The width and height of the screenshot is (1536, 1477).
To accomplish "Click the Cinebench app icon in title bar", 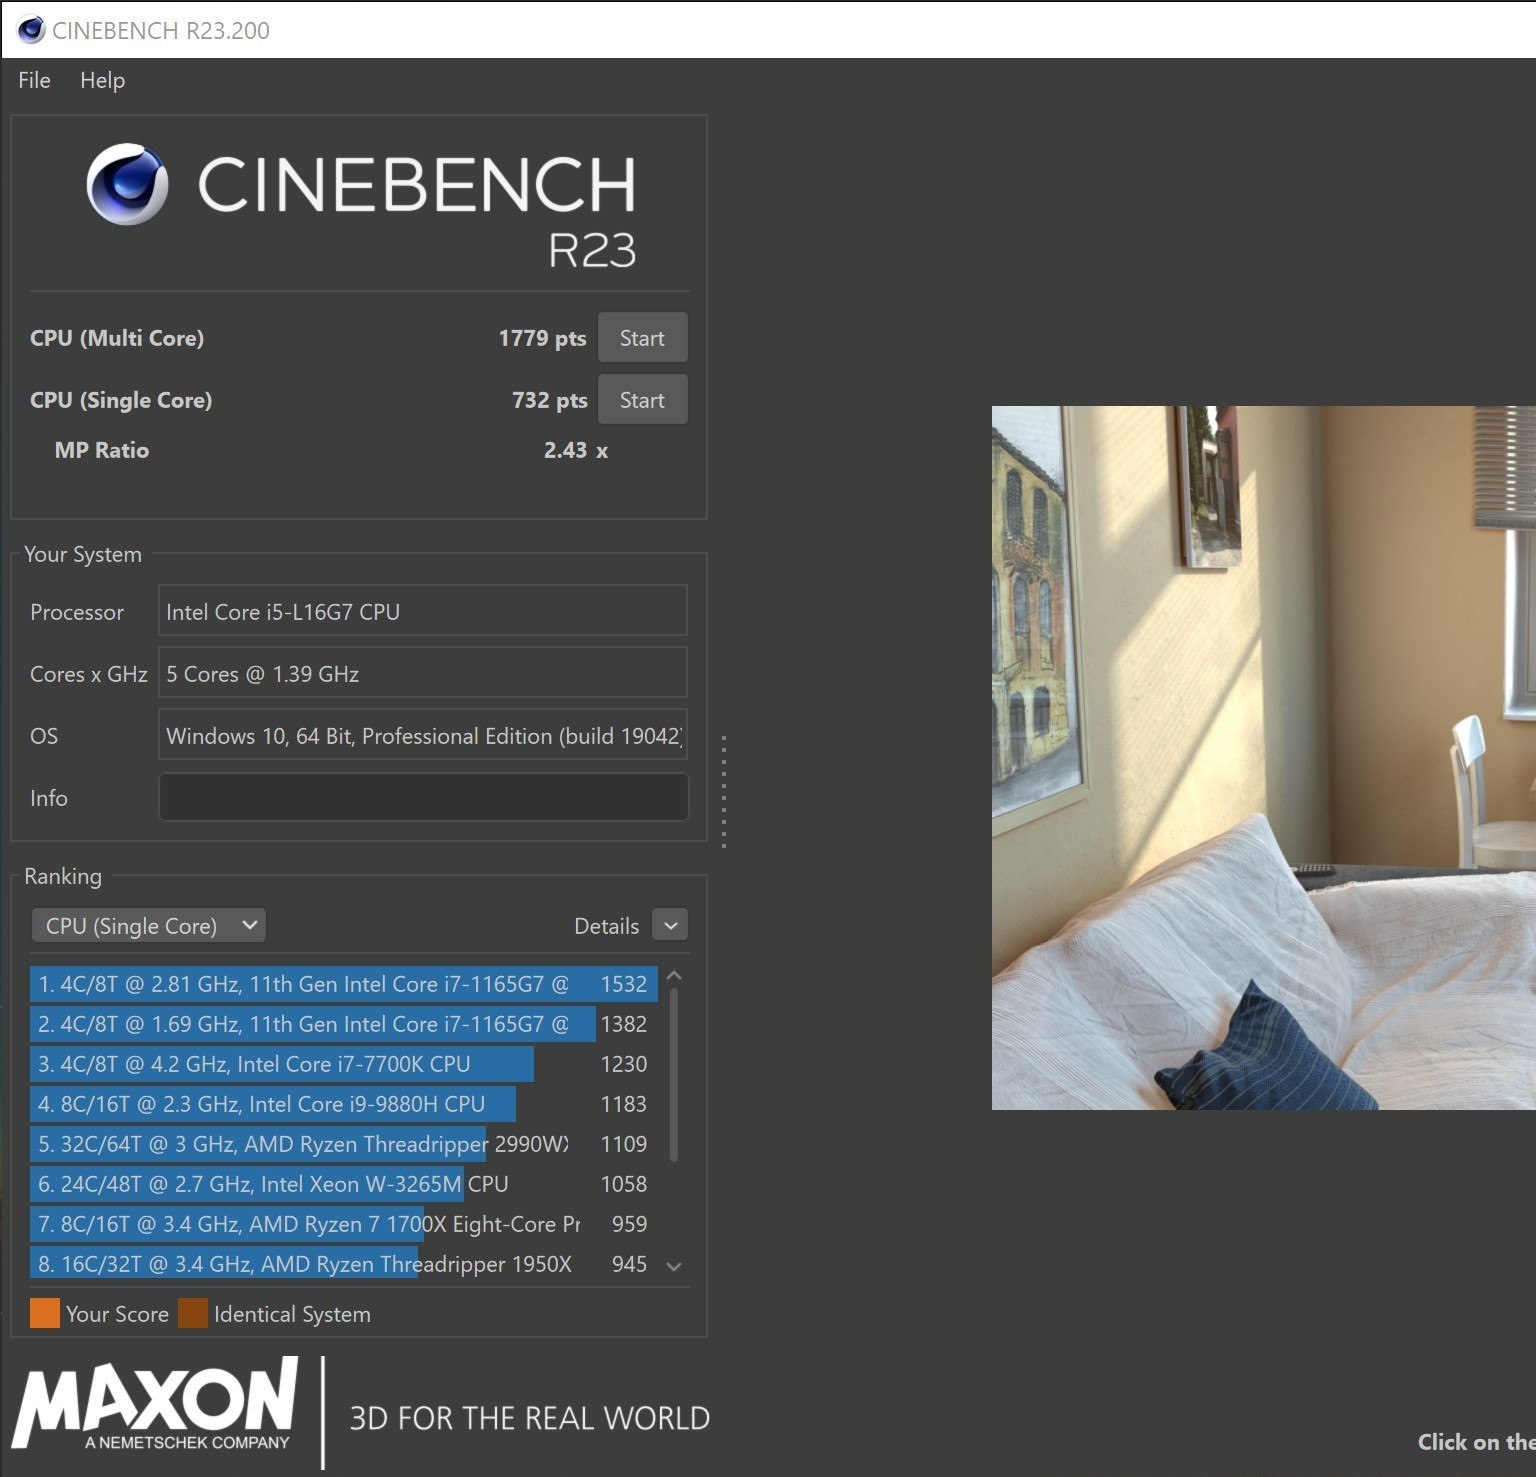I will click(x=31, y=30).
